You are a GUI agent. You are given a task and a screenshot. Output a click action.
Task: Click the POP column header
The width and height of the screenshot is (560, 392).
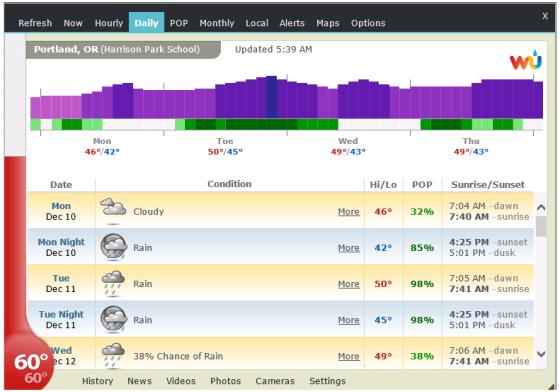(x=422, y=185)
